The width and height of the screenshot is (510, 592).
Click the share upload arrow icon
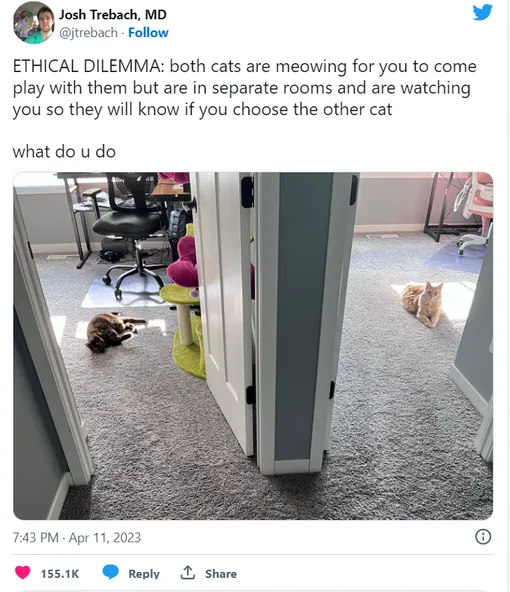188,572
